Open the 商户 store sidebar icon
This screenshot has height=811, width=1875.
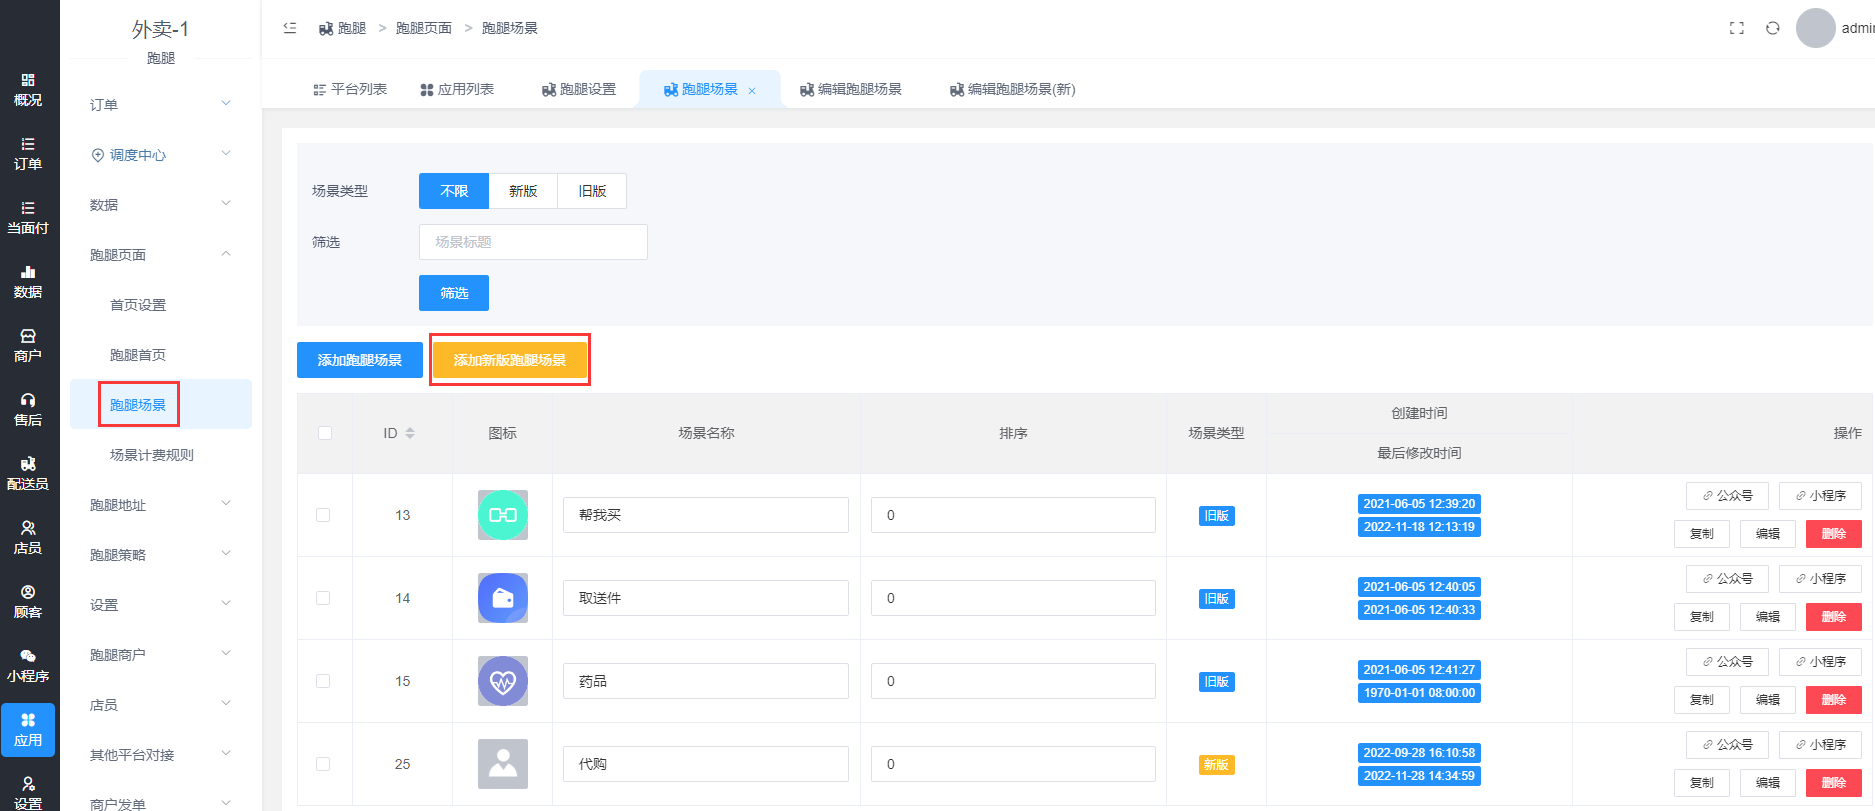[28, 345]
